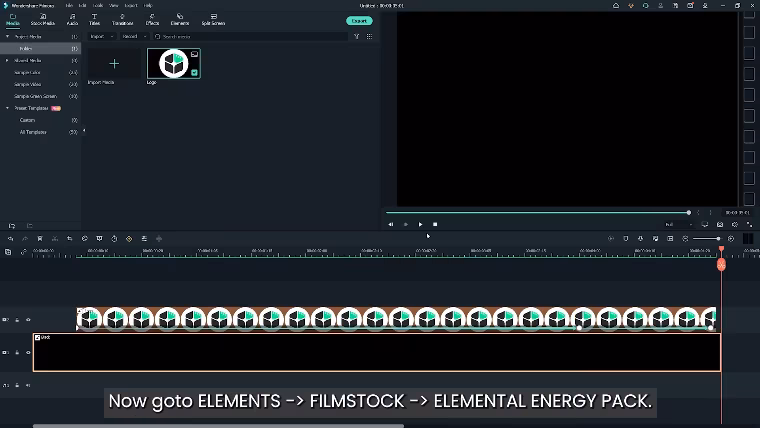
Task: Hide the Logo track with the eye icon
Action: point(28,320)
